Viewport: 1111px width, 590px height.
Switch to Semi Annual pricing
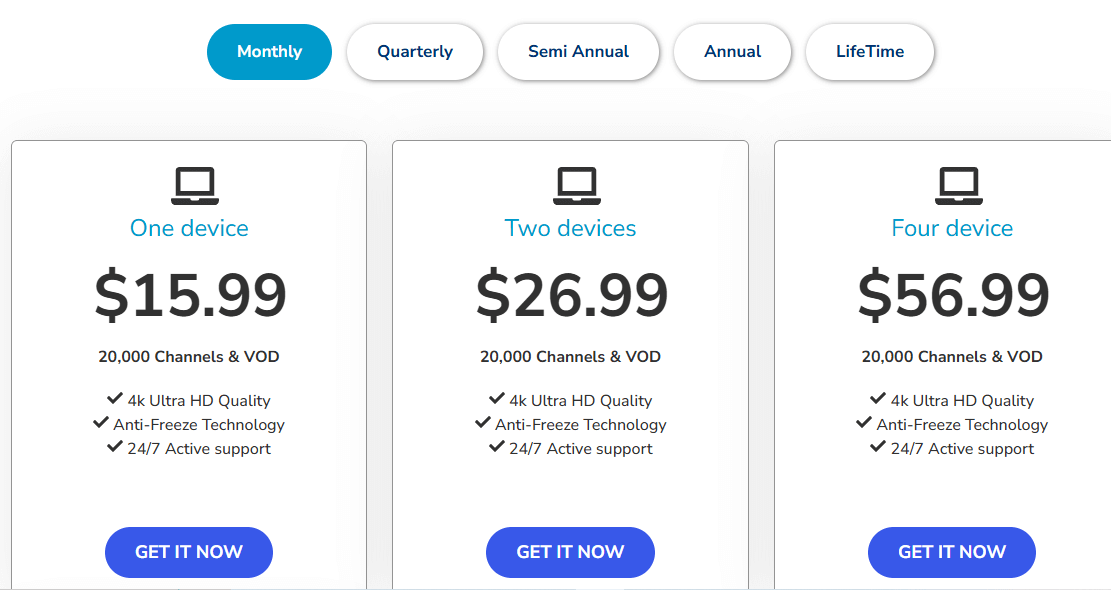[x=578, y=51]
